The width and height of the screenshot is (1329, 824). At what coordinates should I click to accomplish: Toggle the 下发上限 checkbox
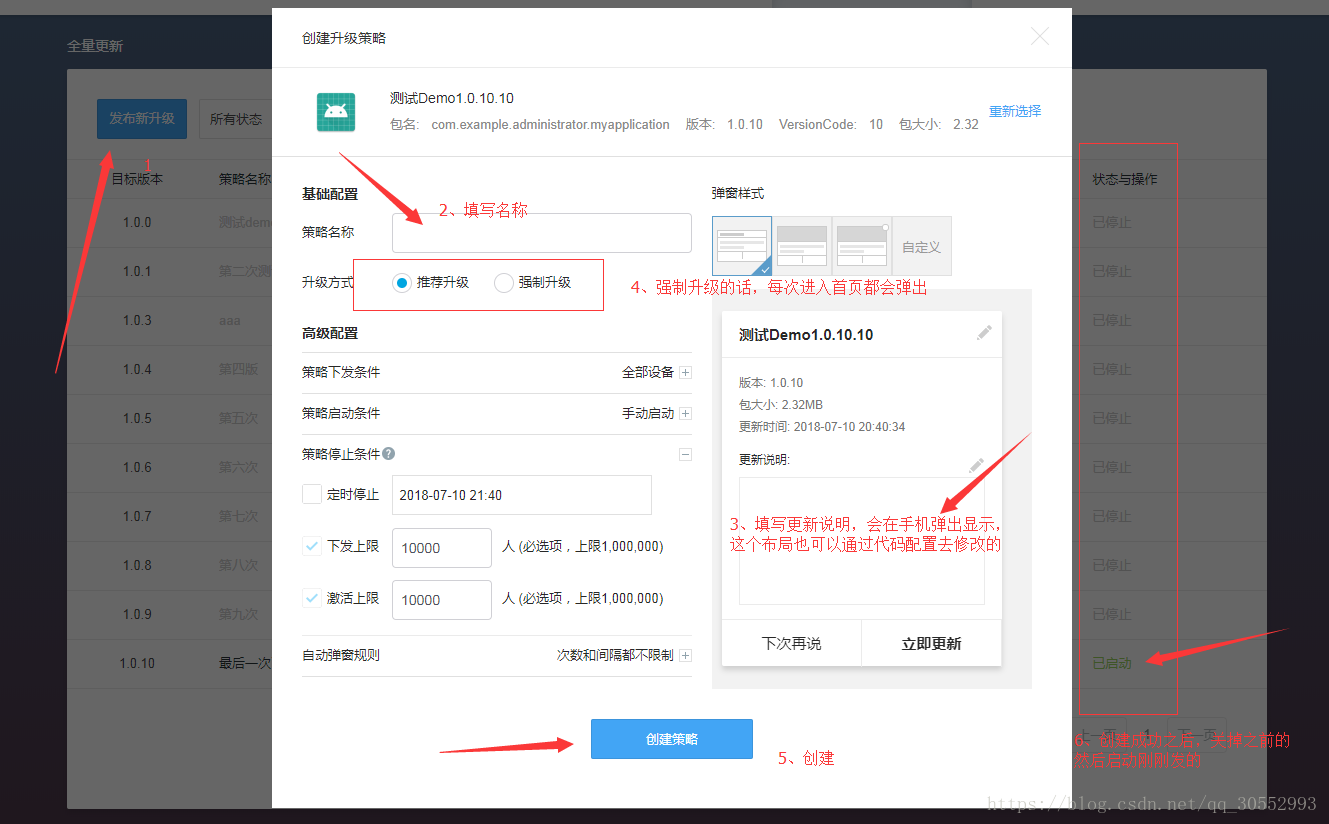[x=312, y=546]
